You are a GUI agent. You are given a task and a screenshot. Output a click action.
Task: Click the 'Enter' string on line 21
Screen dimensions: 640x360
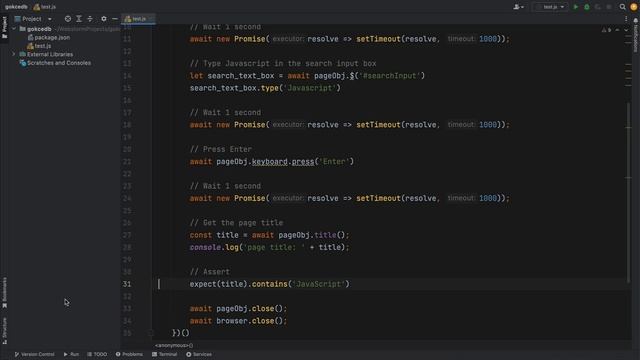[x=334, y=162]
